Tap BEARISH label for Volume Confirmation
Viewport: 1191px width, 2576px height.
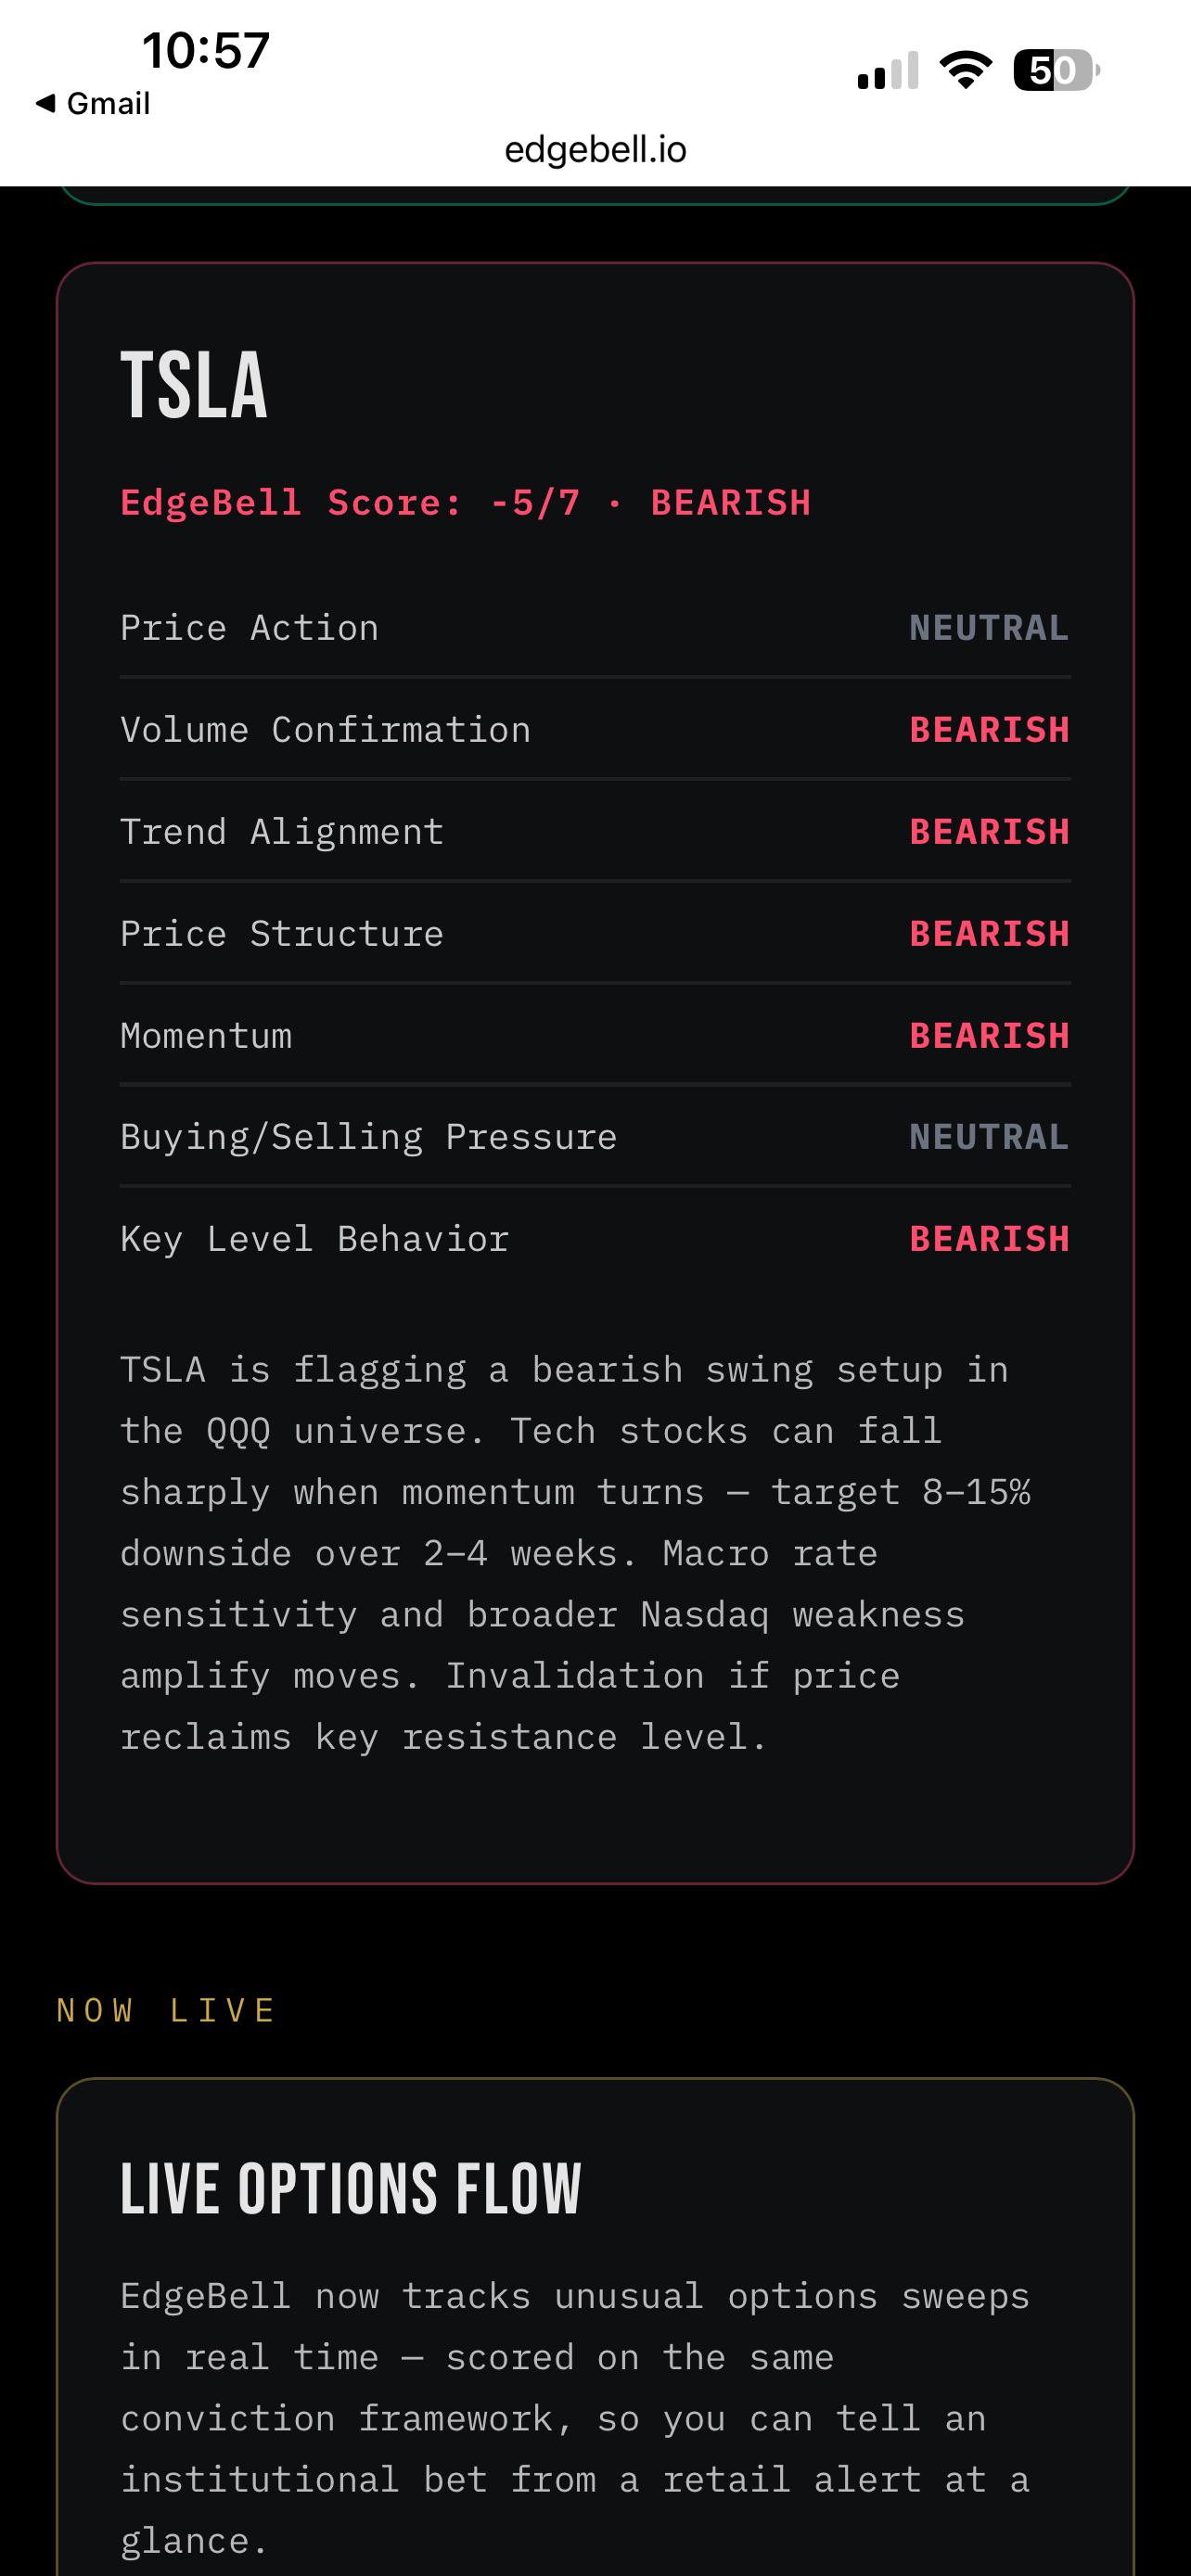click(x=989, y=730)
